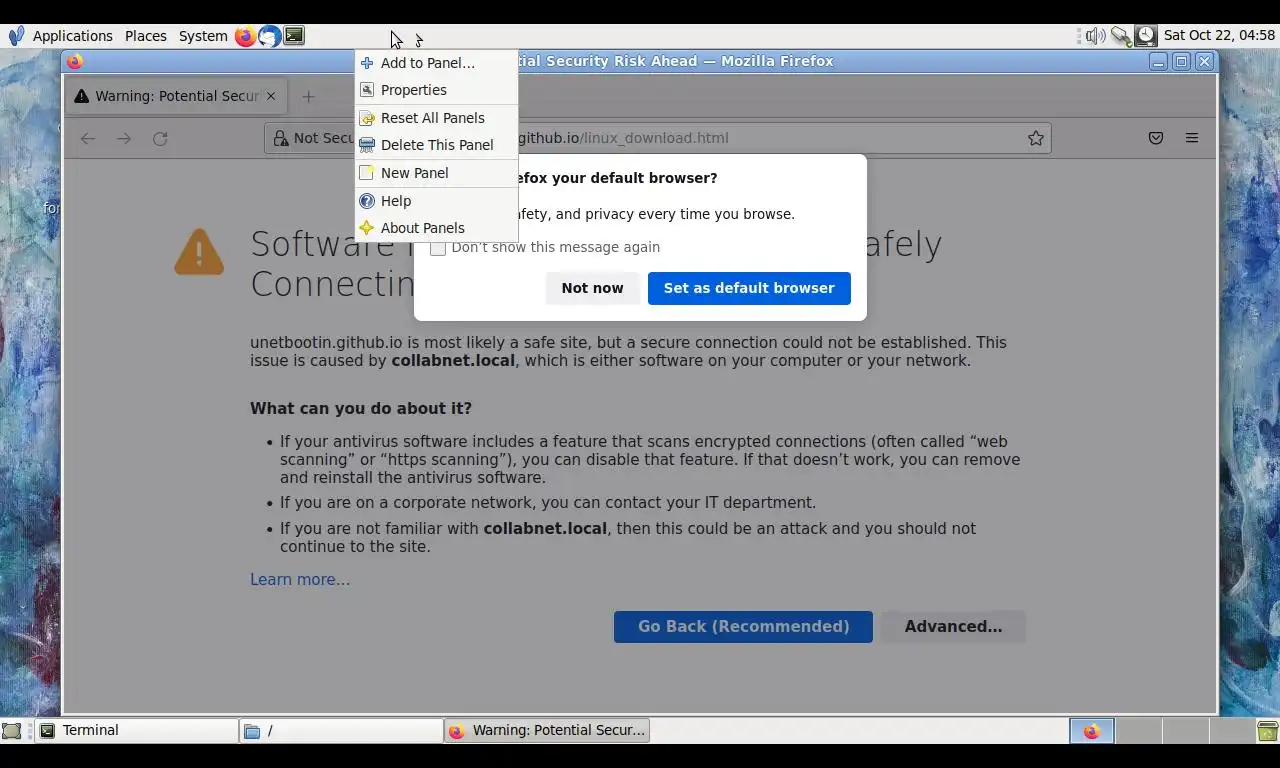
Task: Click the MATE logo icon beside Applications
Action: 16,36
